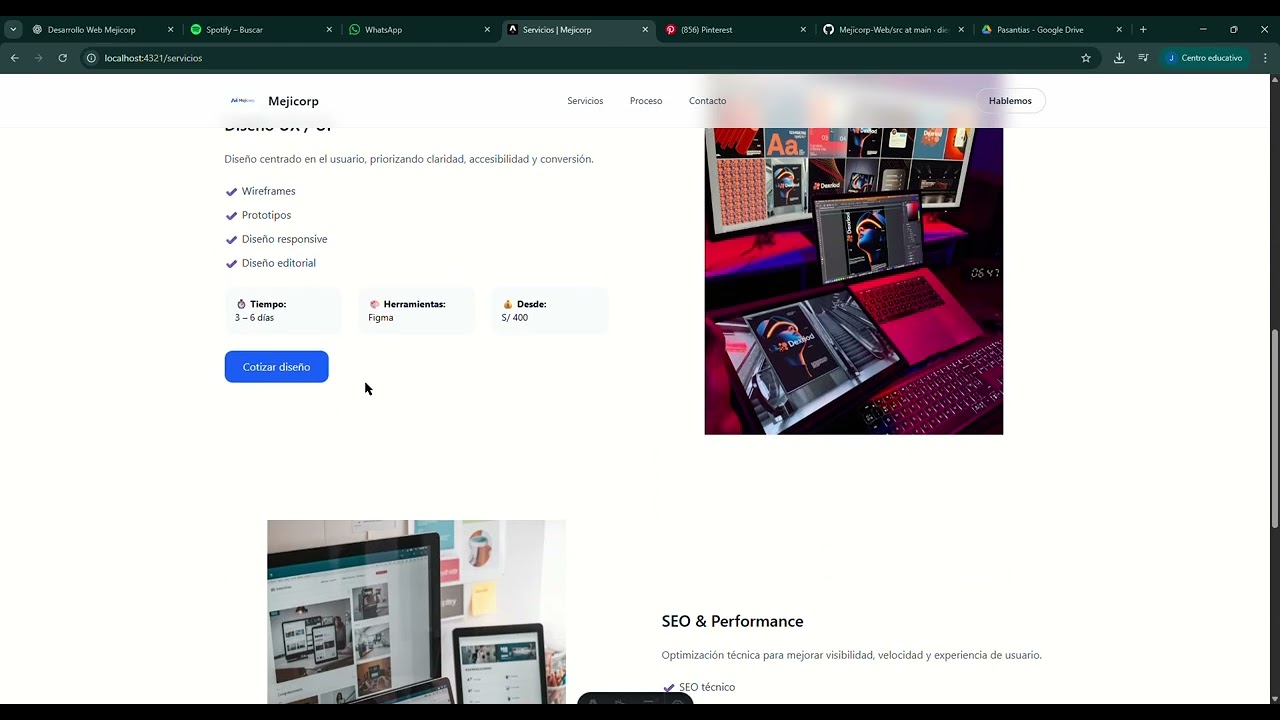Image resolution: width=1280 pixels, height=720 pixels.
Task: Click the SEO & Performance heading
Action: (732, 621)
